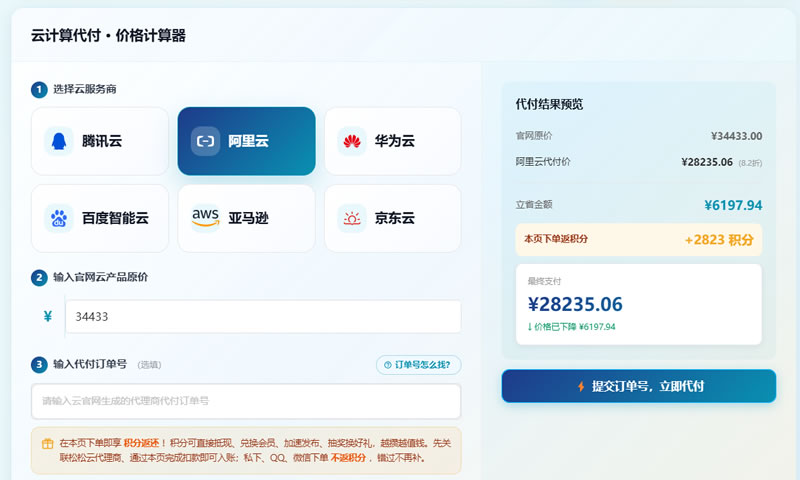Select the 腾讯云 provider card
Image resolution: width=800 pixels, height=480 pixels.
pyautogui.click(x=100, y=141)
